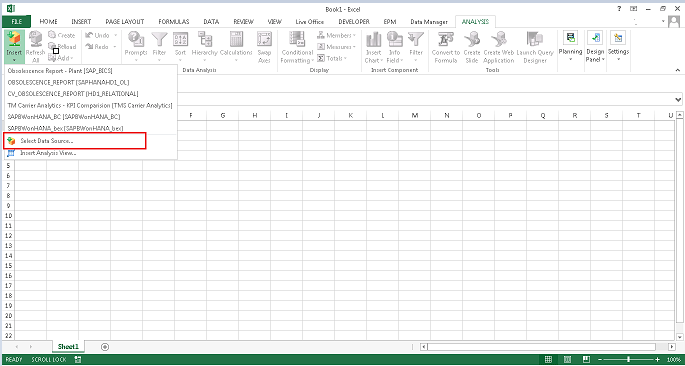Click the Sort icon
The width and height of the screenshot is (685, 366).
click(x=180, y=39)
